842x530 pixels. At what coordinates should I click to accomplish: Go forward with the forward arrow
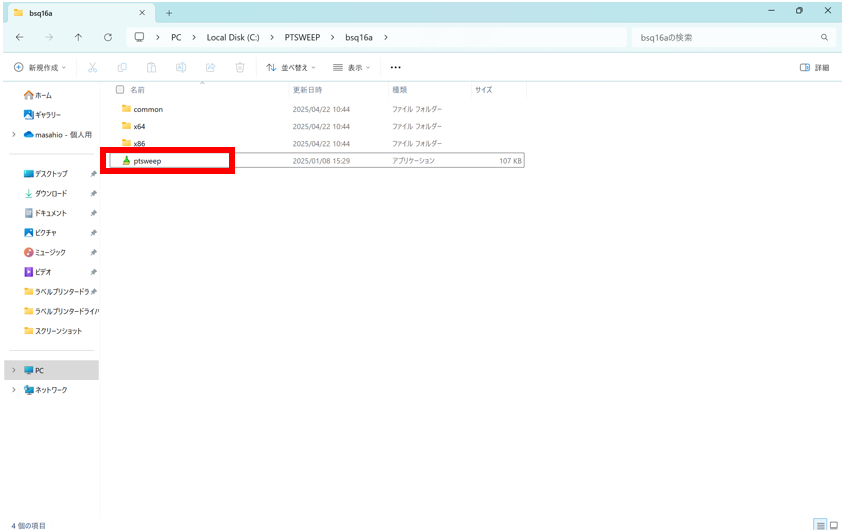(49, 37)
